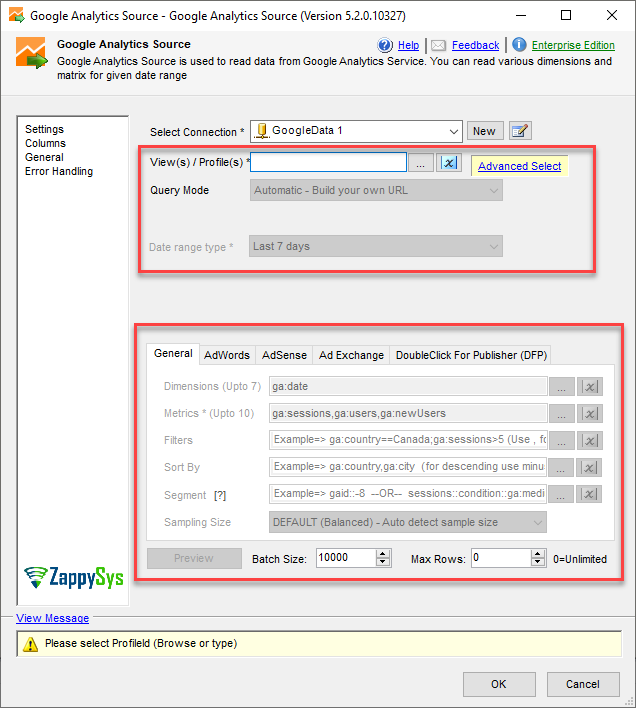Click the title bar application icon
636x708 pixels.
coord(17,15)
